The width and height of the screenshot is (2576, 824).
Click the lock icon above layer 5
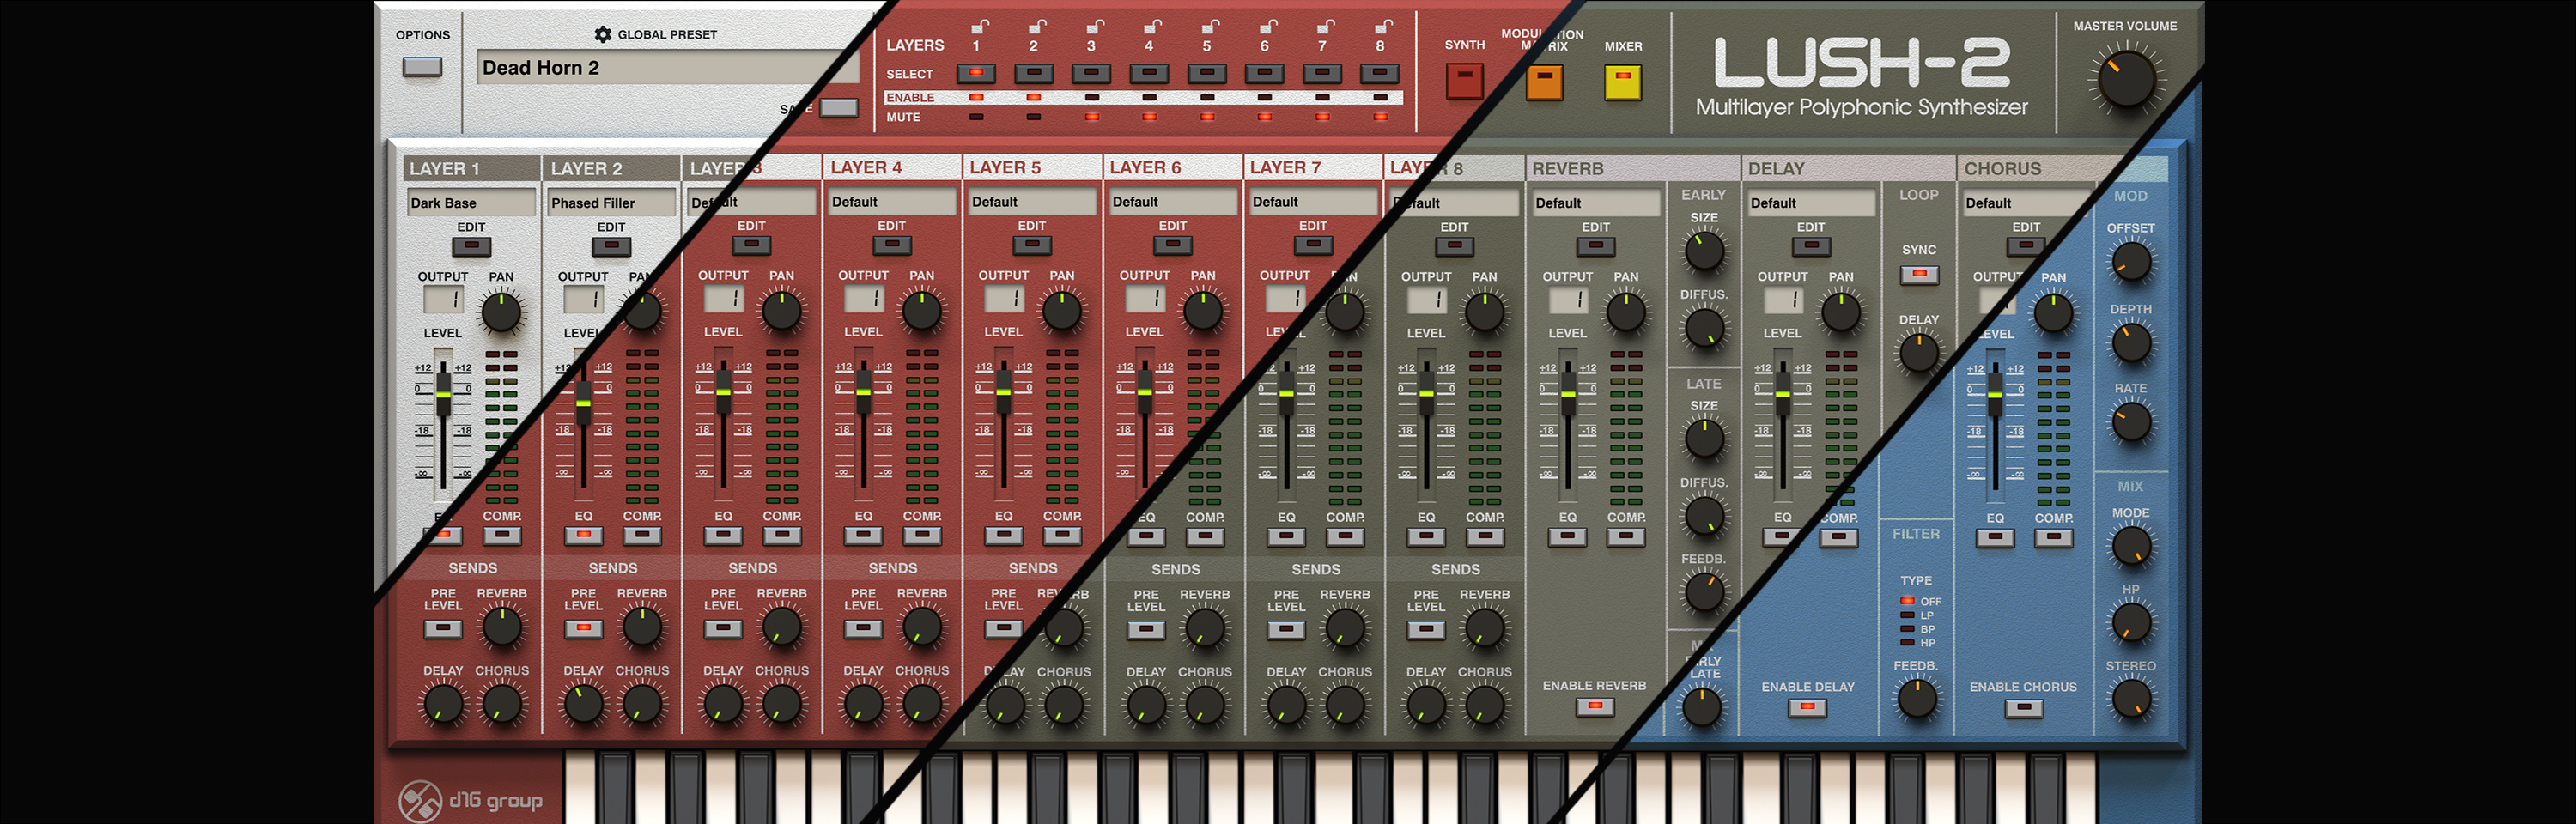(1211, 26)
